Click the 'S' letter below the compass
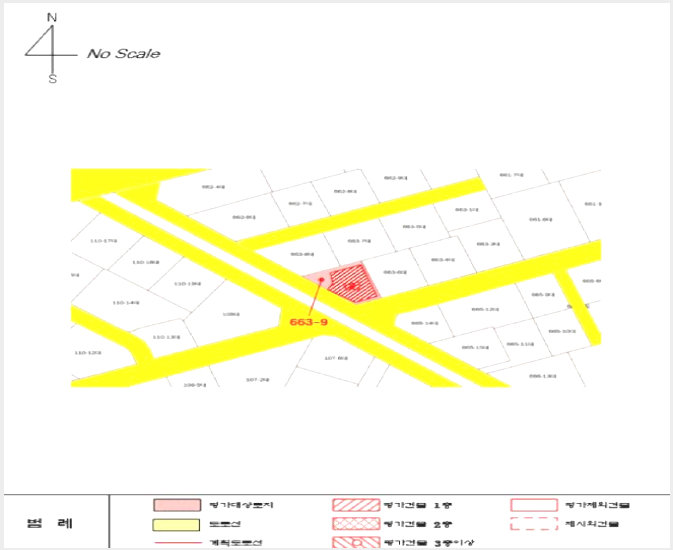 coord(52,79)
